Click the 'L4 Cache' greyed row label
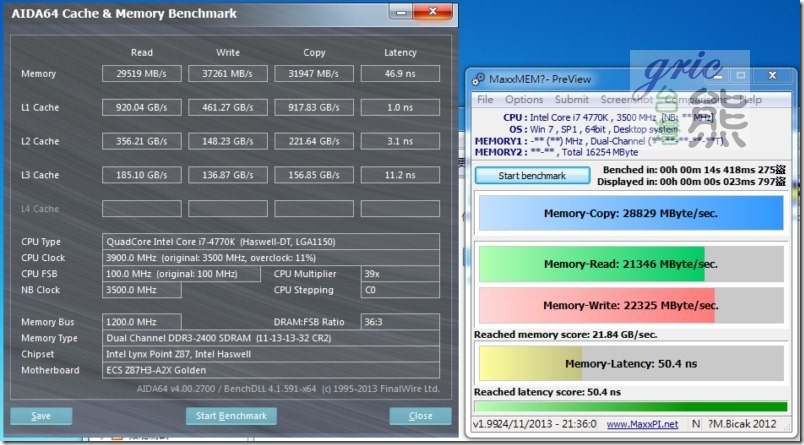The width and height of the screenshot is (804, 445). (x=40, y=209)
